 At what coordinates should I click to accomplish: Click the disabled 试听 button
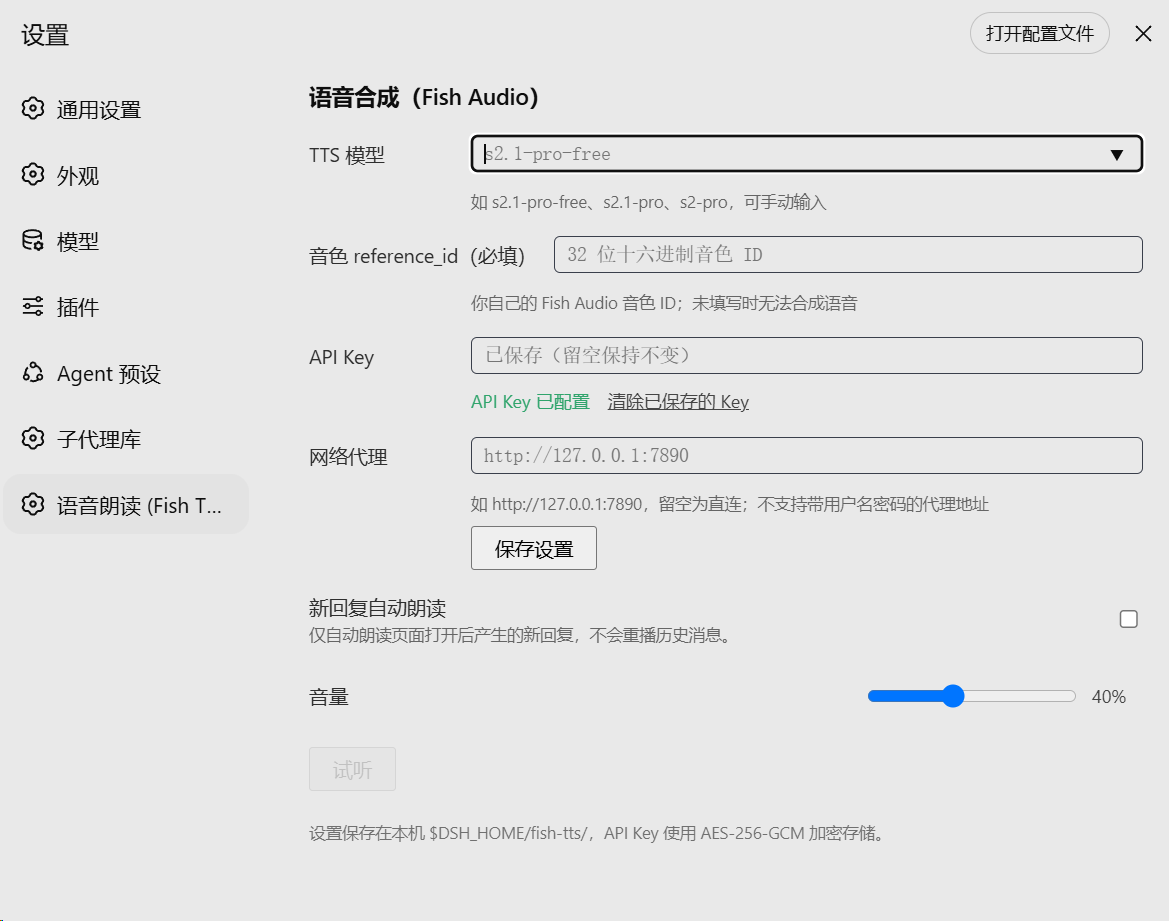353,769
